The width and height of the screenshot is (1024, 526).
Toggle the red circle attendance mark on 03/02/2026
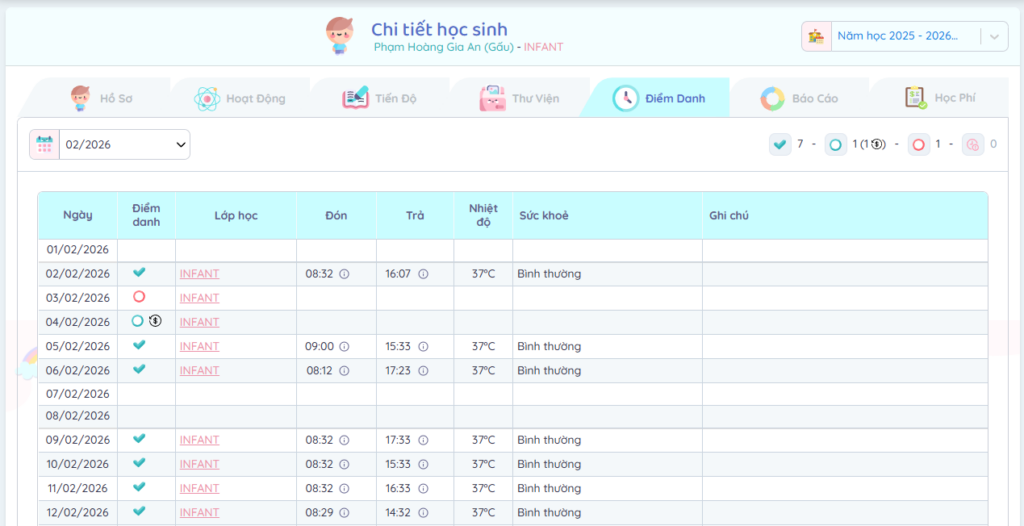[x=139, y=297]
